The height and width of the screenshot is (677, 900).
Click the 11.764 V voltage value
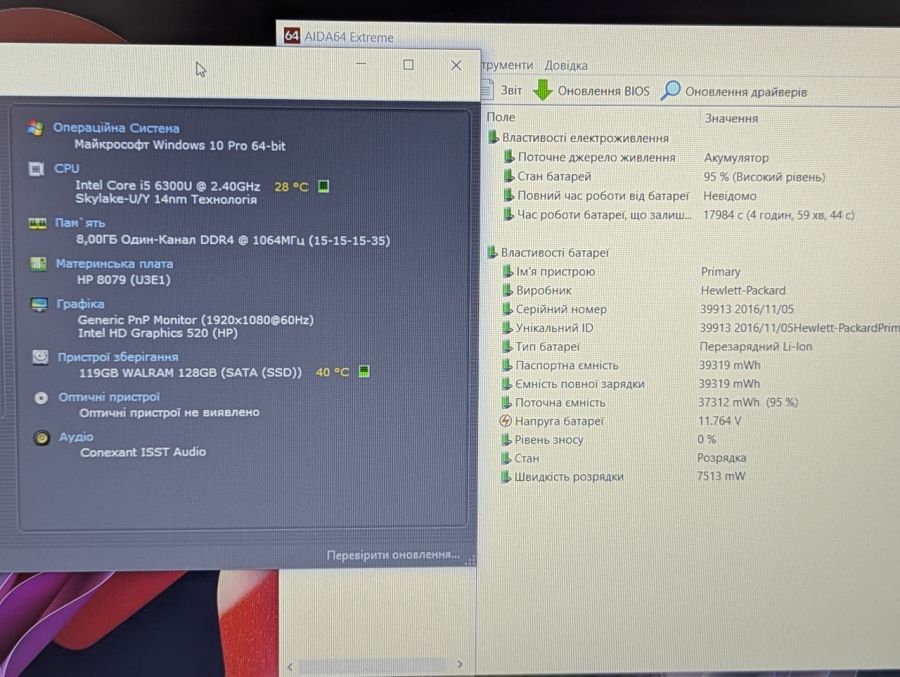pyautogui.click(x=719, y=421)
